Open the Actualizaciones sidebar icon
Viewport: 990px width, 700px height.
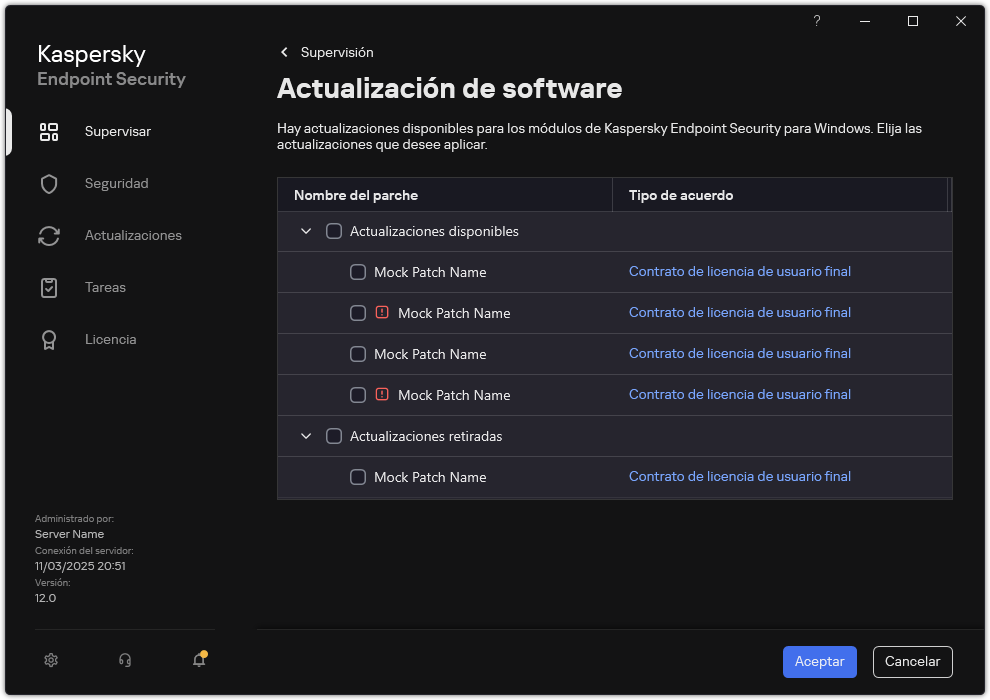[x=49, y=235]
